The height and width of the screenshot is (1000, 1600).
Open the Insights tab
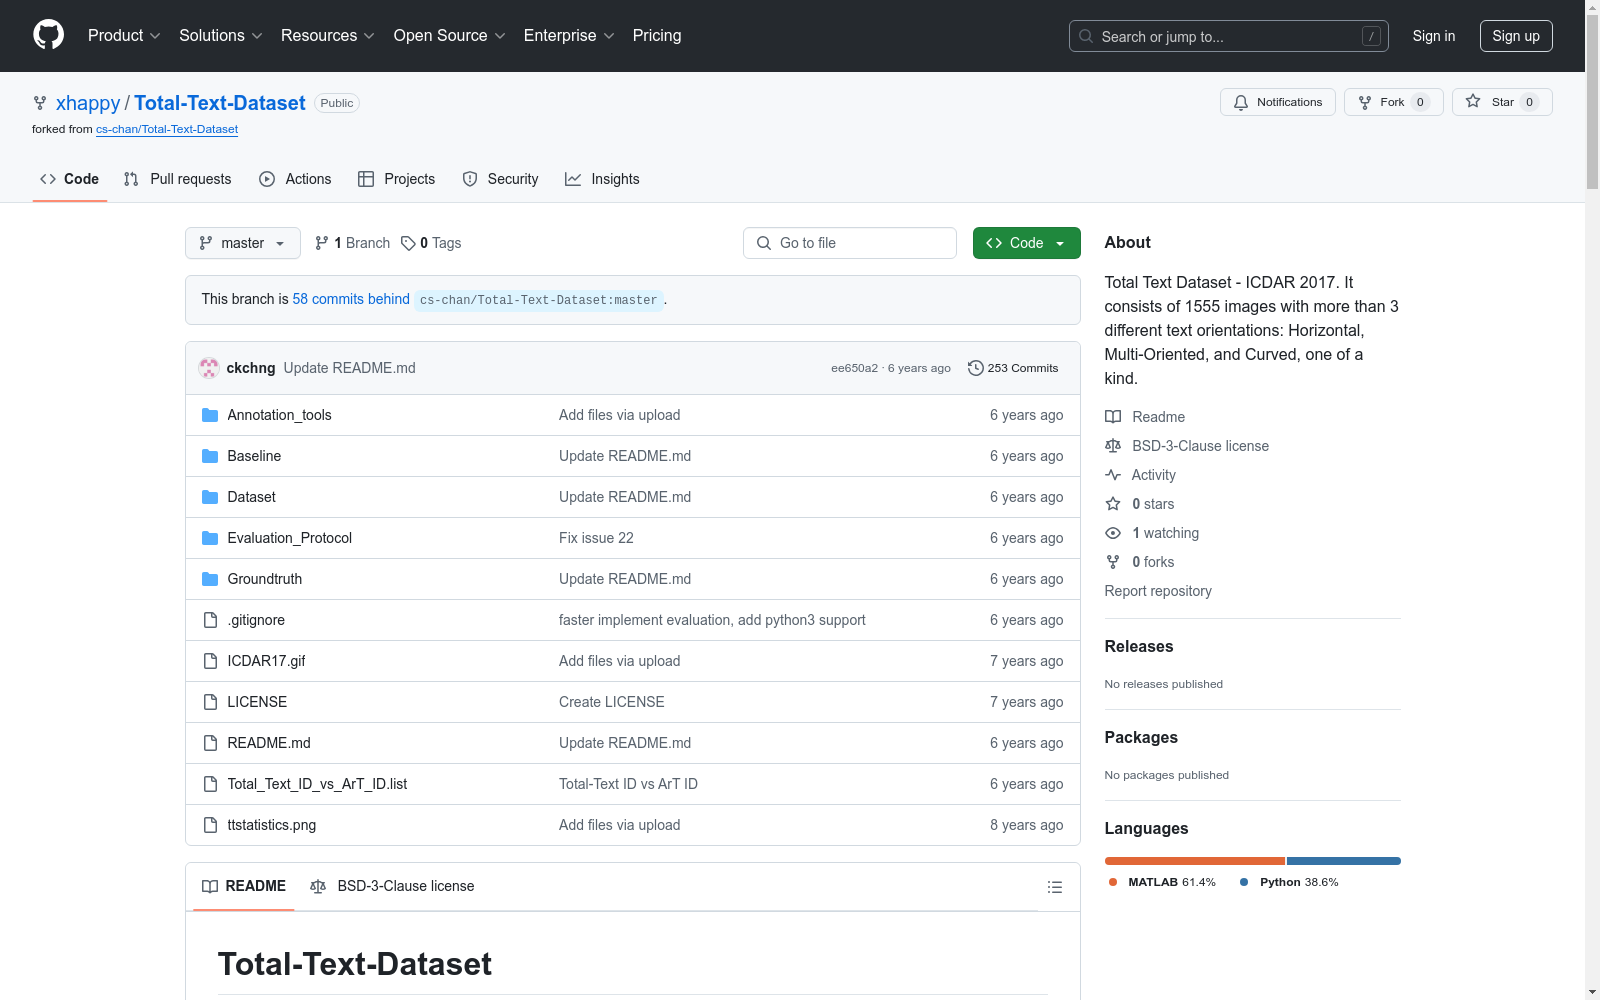[x=602, y=179]
